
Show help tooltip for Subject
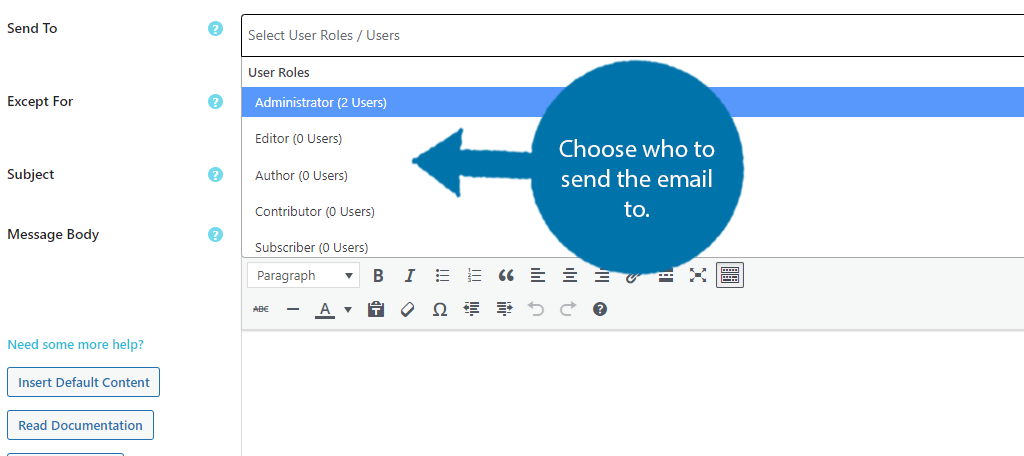click(x=216, y=174)
